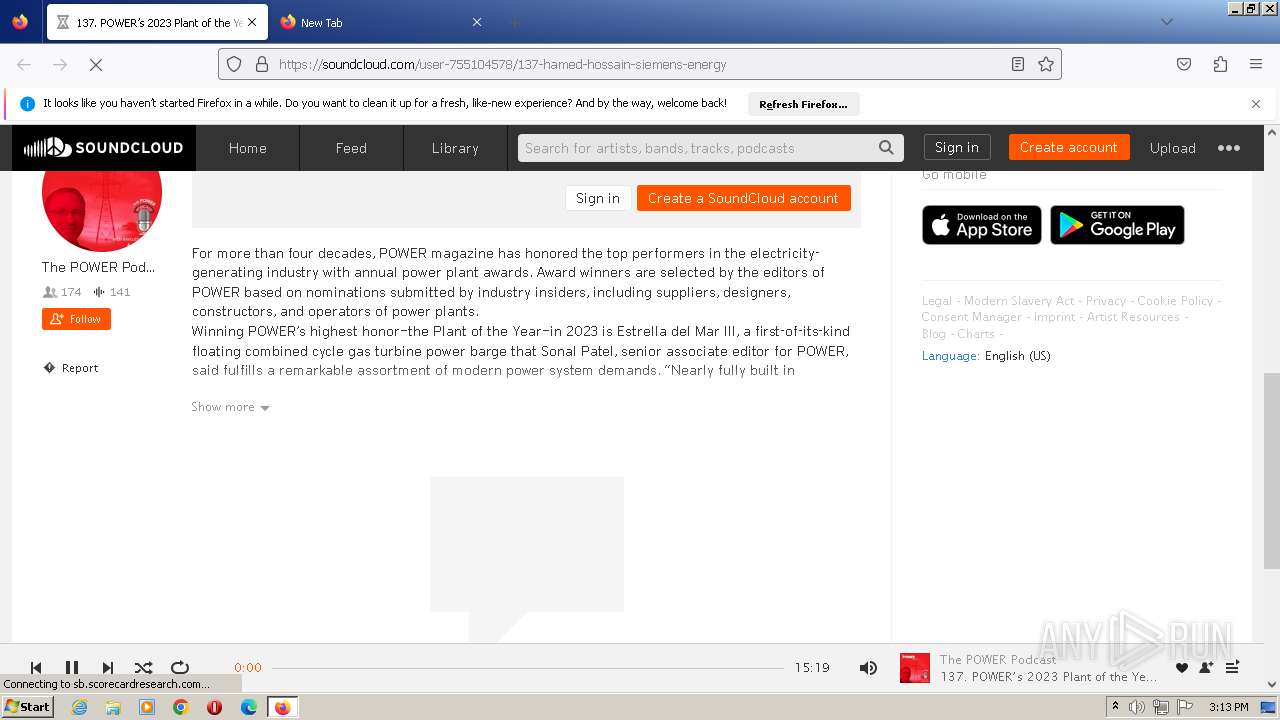
Task: Open The POWER Pod... profile name link
Action: [x=98, y=267]
